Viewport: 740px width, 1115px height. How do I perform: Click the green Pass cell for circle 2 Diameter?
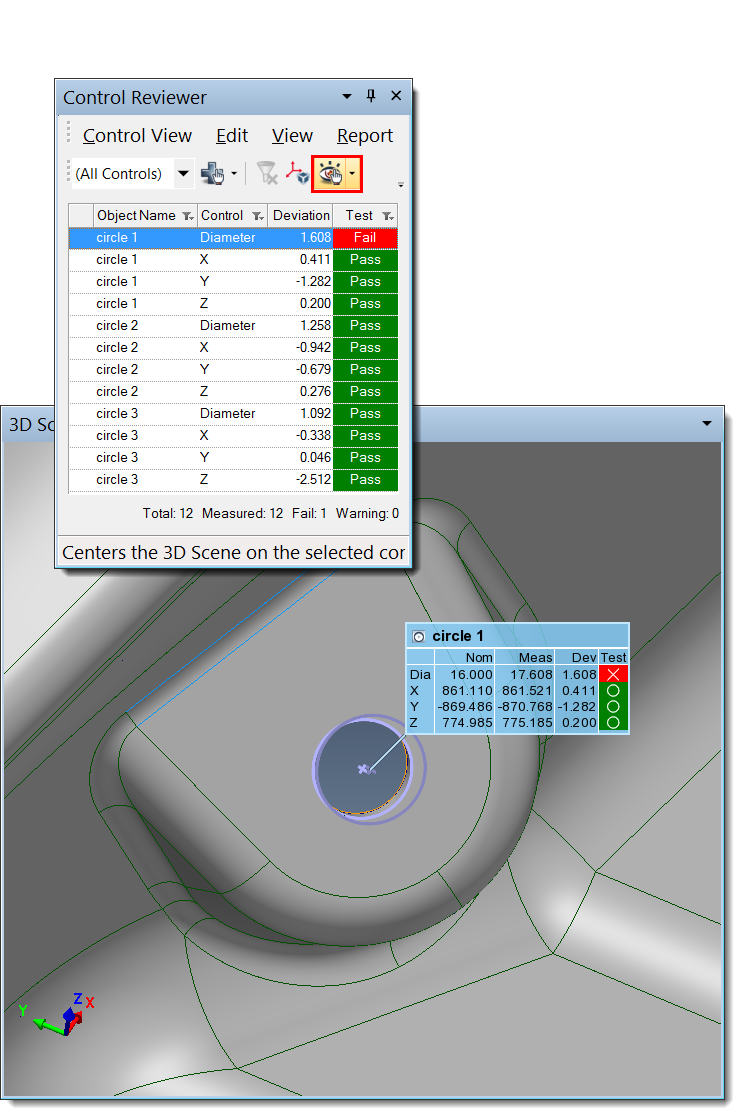pyautogui.click(x=365, y=326)
